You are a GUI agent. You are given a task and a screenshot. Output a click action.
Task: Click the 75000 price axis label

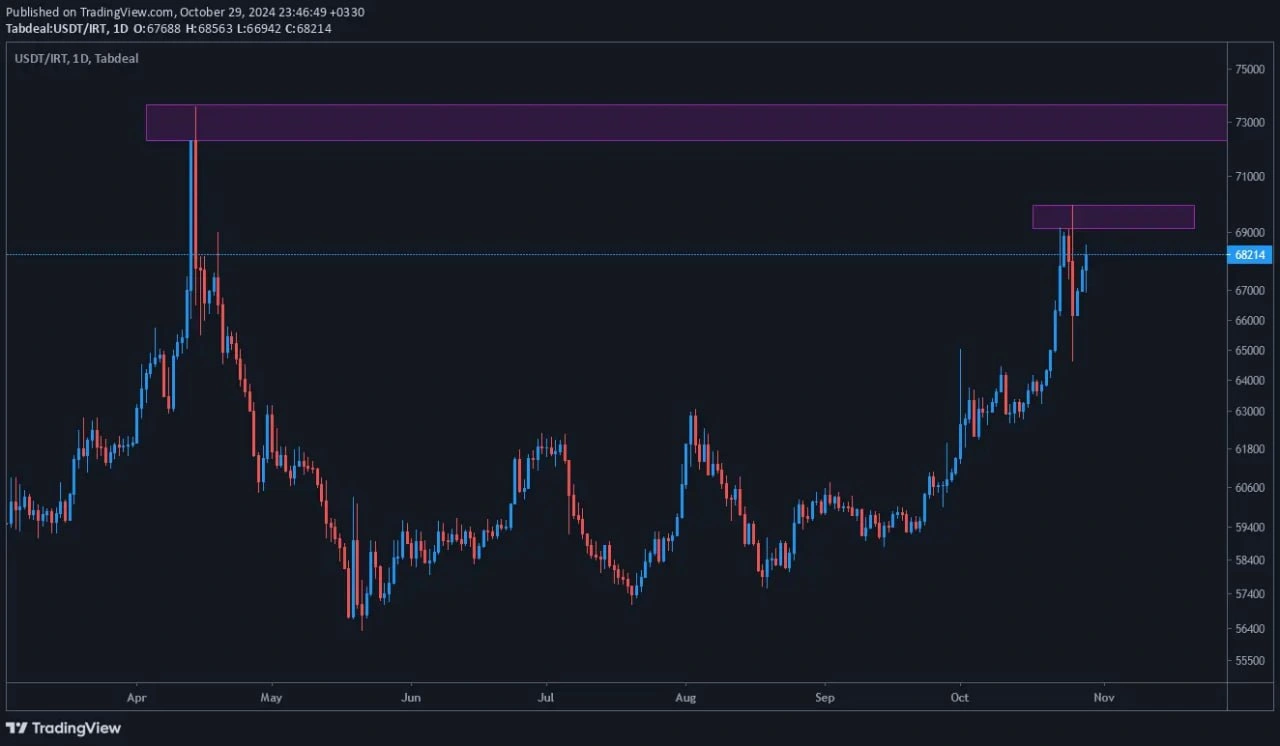pyautogui.click(x=1251, y=69)
